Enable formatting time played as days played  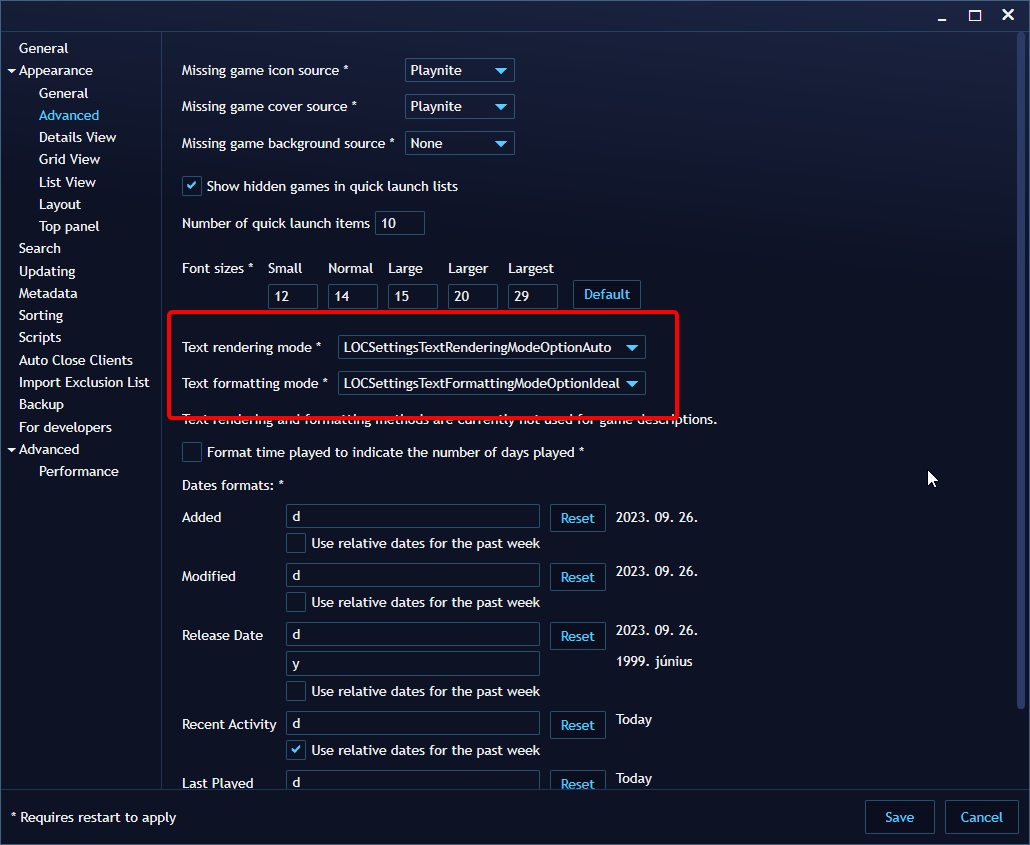tap(191, 452)
